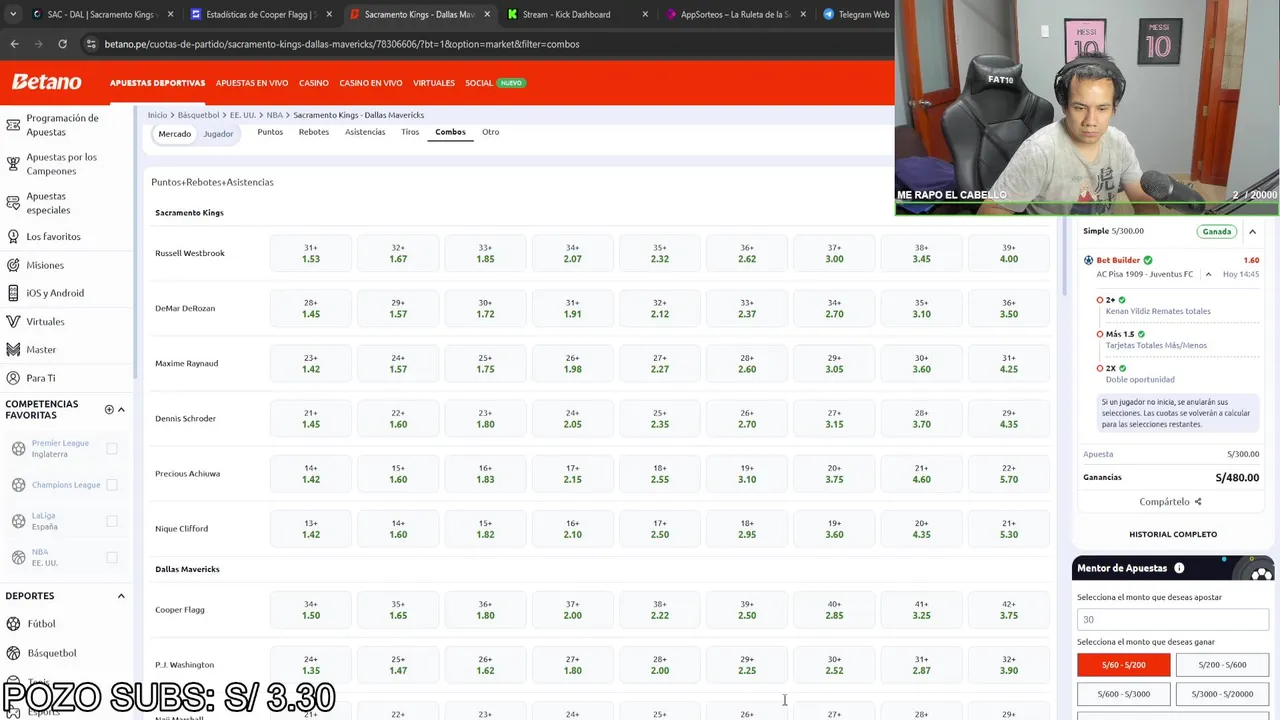
Task: Select Precious Achiuwa 22+ odds 5.70
Action: [x=1009, y=473]
